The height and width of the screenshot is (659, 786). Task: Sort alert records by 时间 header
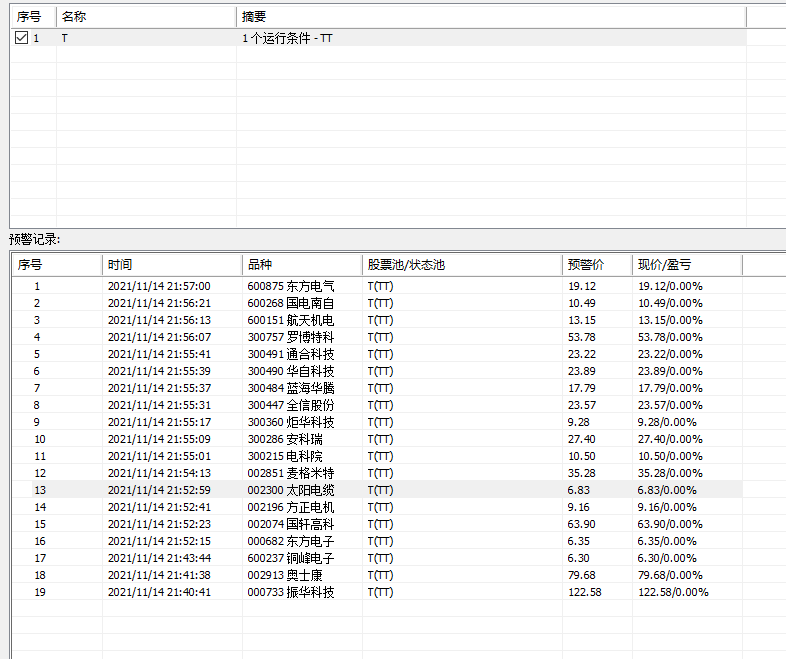(x=172, y=265)
